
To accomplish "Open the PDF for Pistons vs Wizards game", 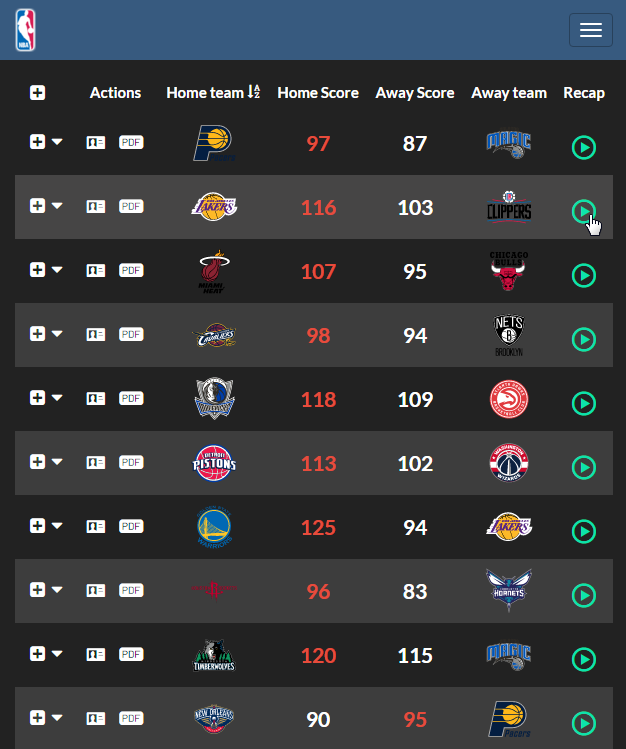I will [x=131, y=462].
